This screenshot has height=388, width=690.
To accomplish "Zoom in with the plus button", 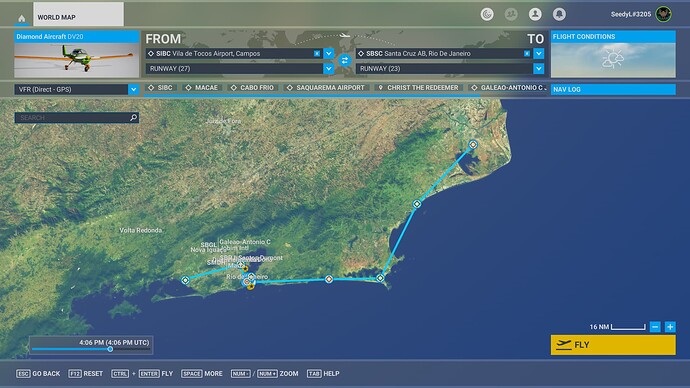I will pos(670,327).
